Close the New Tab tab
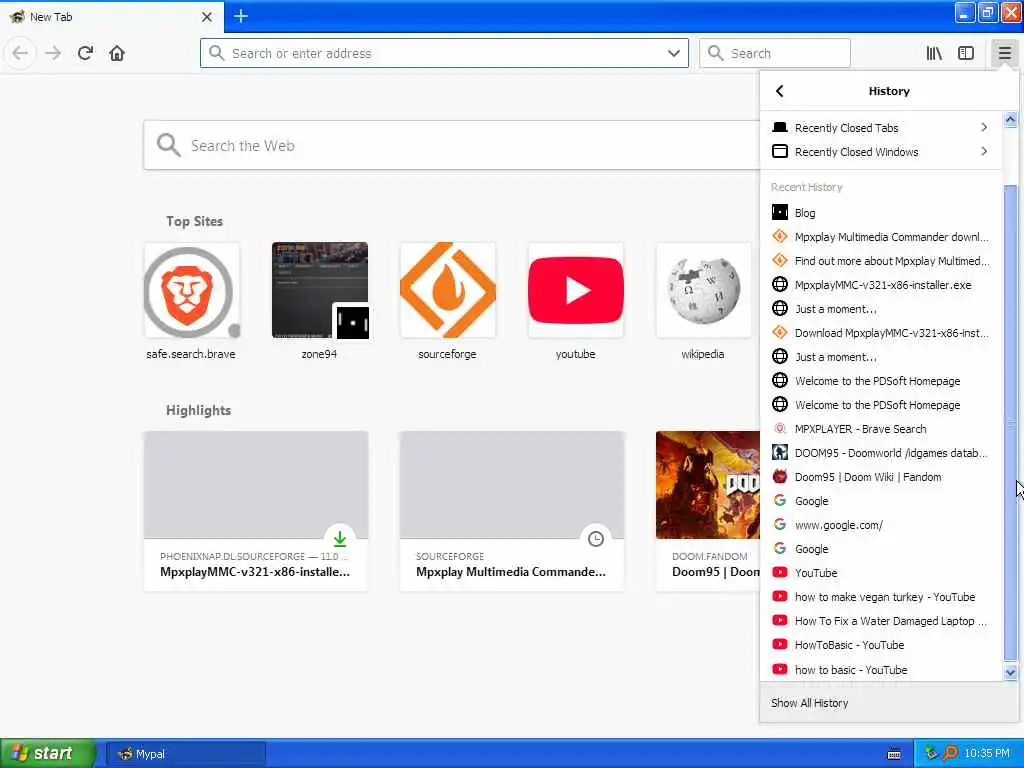This screenshot has width=1024, height=768. tap(206, 17)
